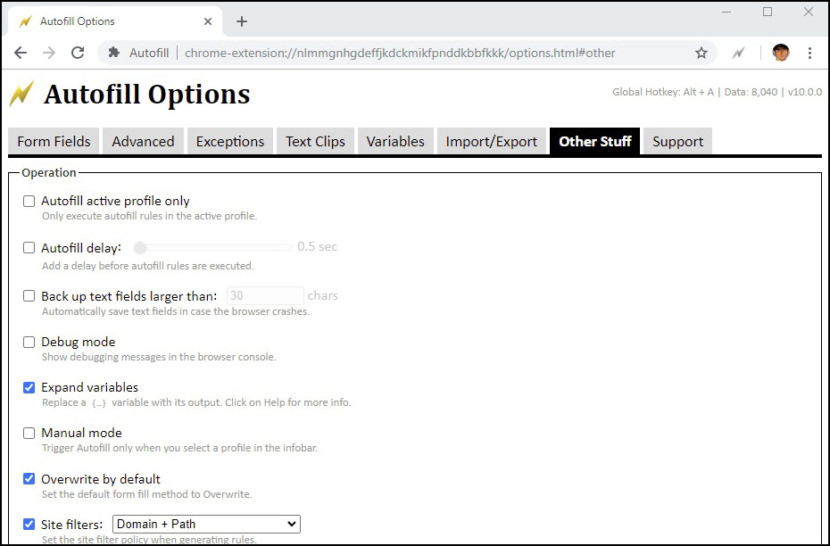The height and width of the screenshot is (546, 830).
Task: Open the Chrome profile avatar
Action: tap(781, 52)
